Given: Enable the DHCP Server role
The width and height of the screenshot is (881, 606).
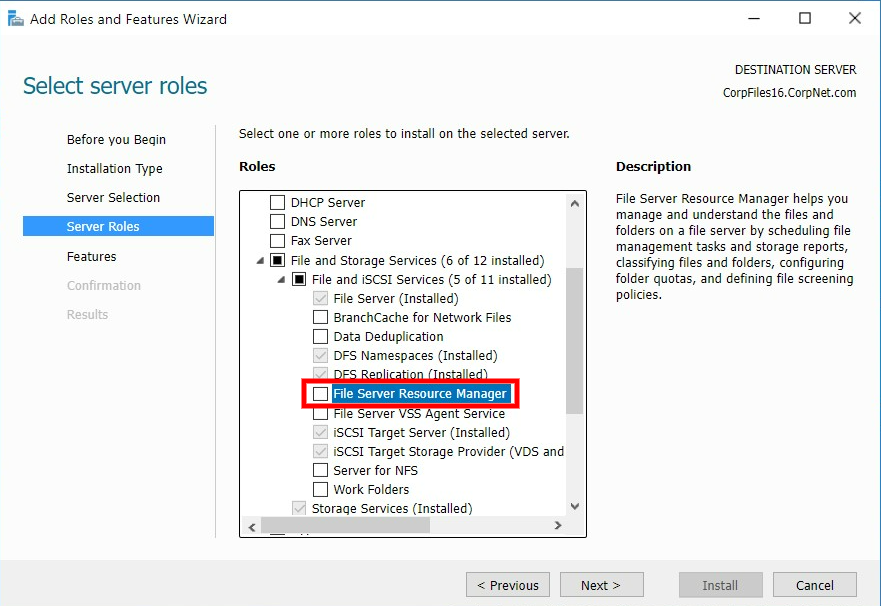Looking at the screenshot, I should (277, 202).
